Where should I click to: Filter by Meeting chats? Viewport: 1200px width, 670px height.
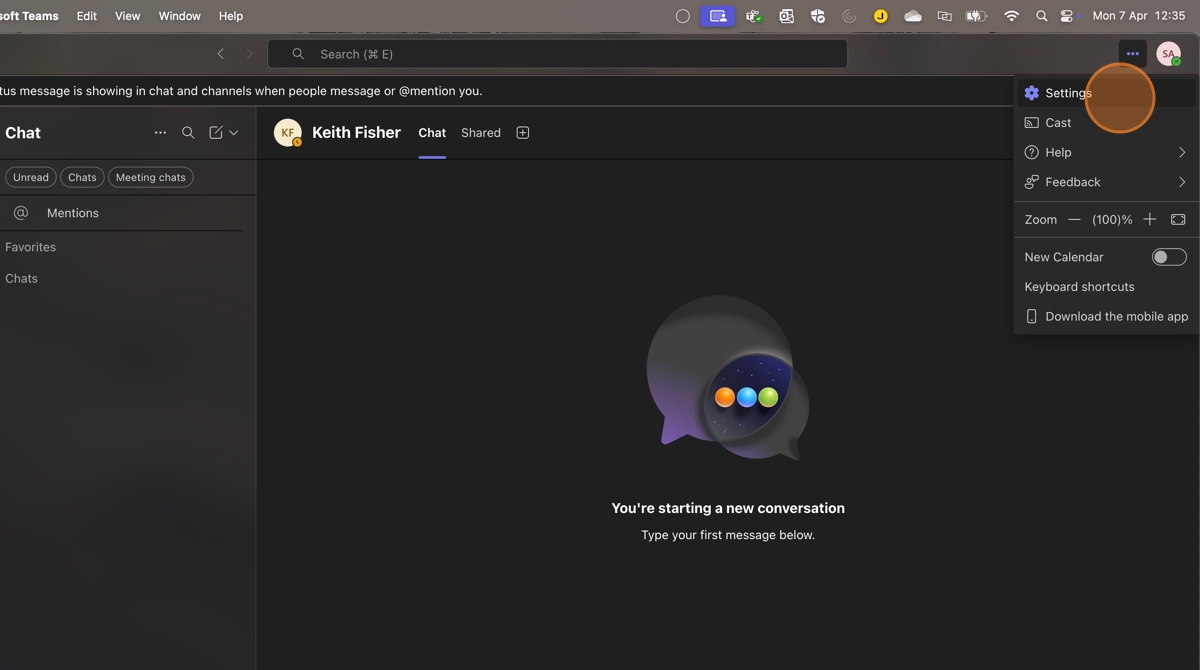pos(151,177)
